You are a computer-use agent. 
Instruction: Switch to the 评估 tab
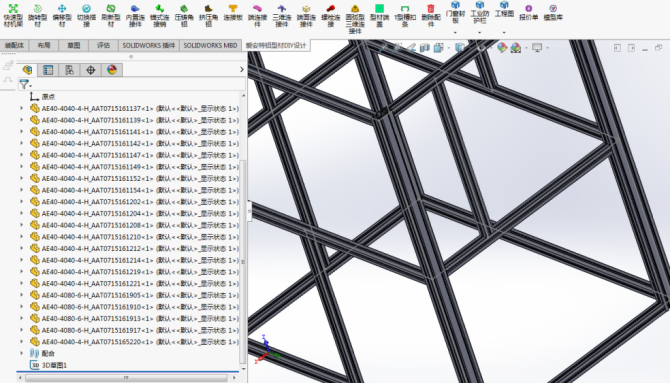coord(103,45)
